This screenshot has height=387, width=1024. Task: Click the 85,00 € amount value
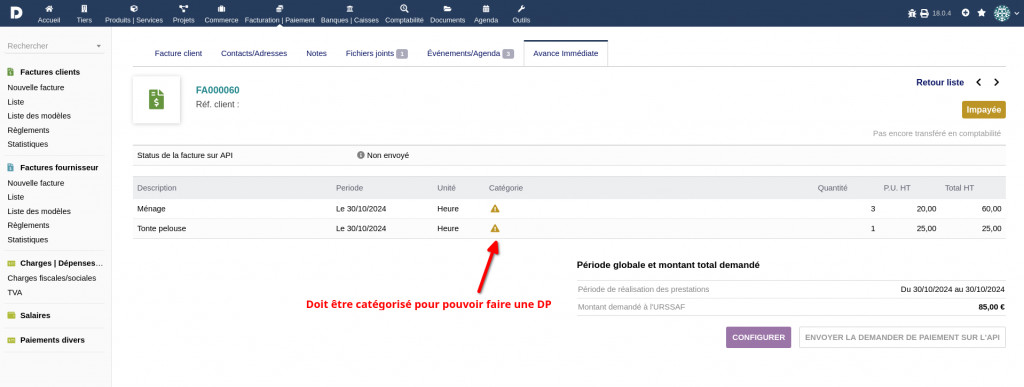coord(991,307)
